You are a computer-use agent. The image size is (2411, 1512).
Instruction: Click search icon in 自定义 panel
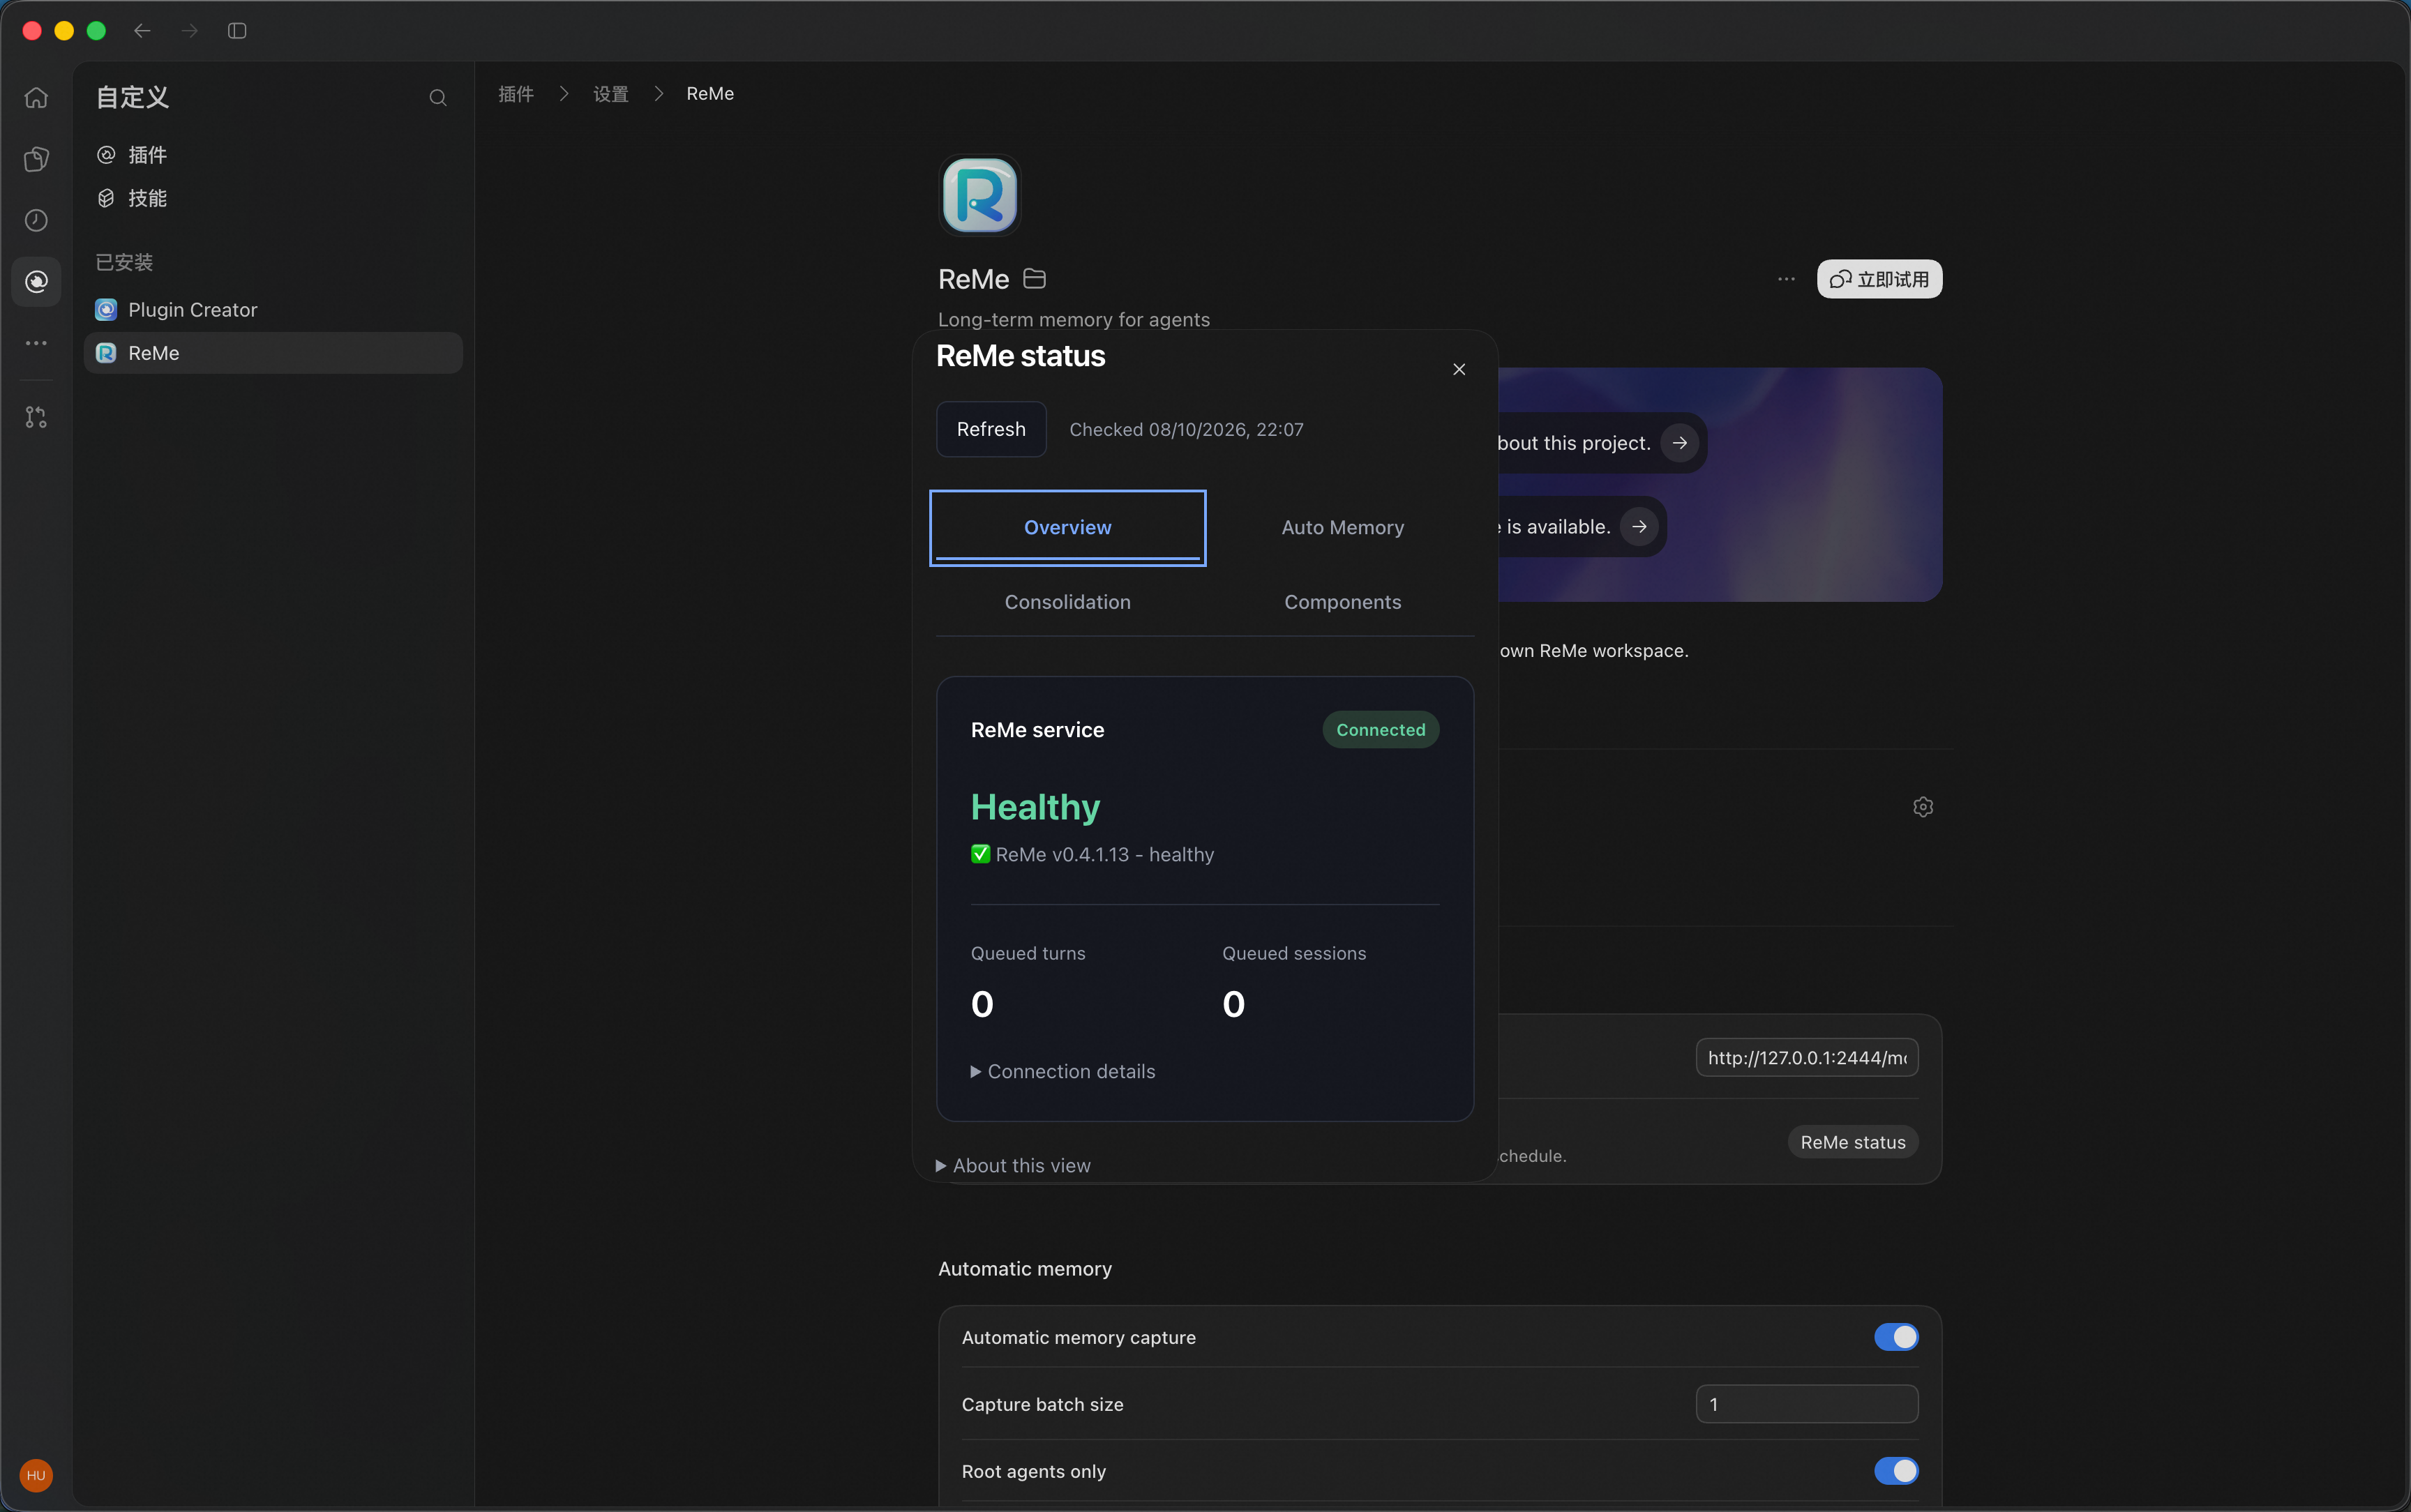[x=437, y=98]
